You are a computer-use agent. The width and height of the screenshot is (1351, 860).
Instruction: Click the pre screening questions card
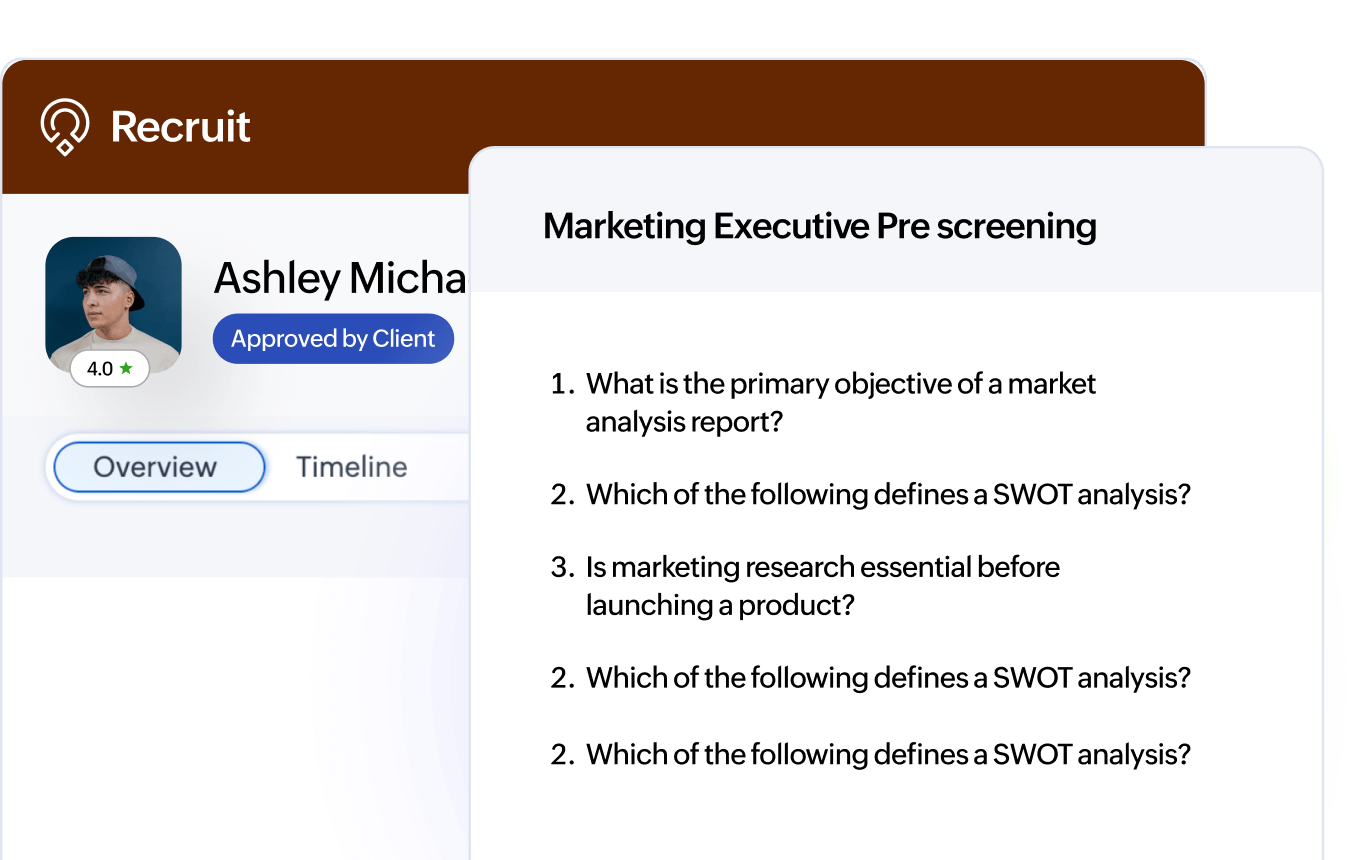[x=895, y=500]
